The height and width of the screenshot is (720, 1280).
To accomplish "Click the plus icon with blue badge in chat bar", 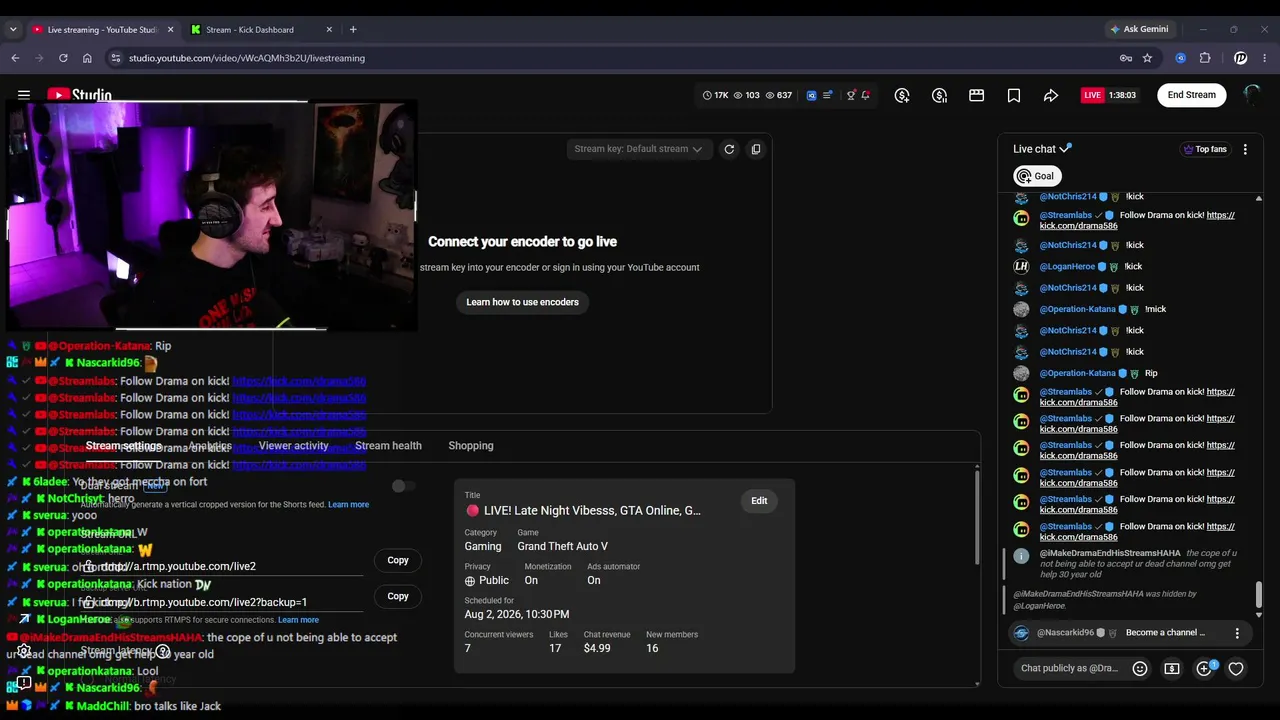I will (x=1205, y=668).
